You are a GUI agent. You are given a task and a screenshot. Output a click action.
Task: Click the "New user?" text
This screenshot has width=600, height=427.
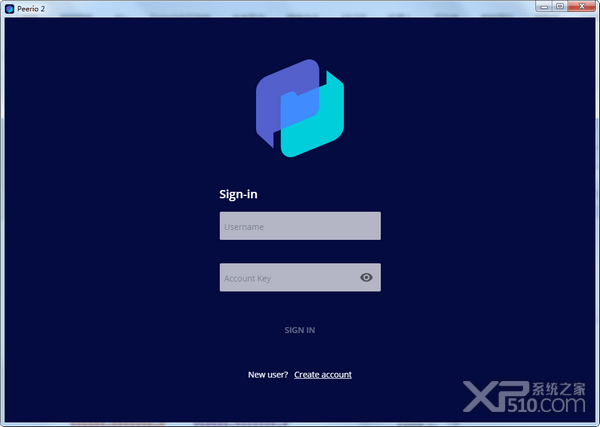click(x=268, y=375)
